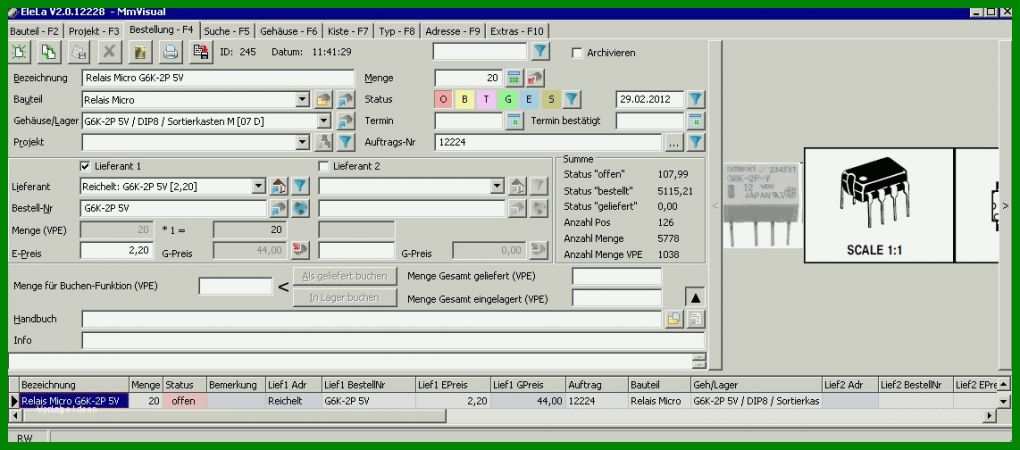1020x450 pixels.
Task: Open calendar icon for Termin bestätigt
Action: click(x=696, y=121)
